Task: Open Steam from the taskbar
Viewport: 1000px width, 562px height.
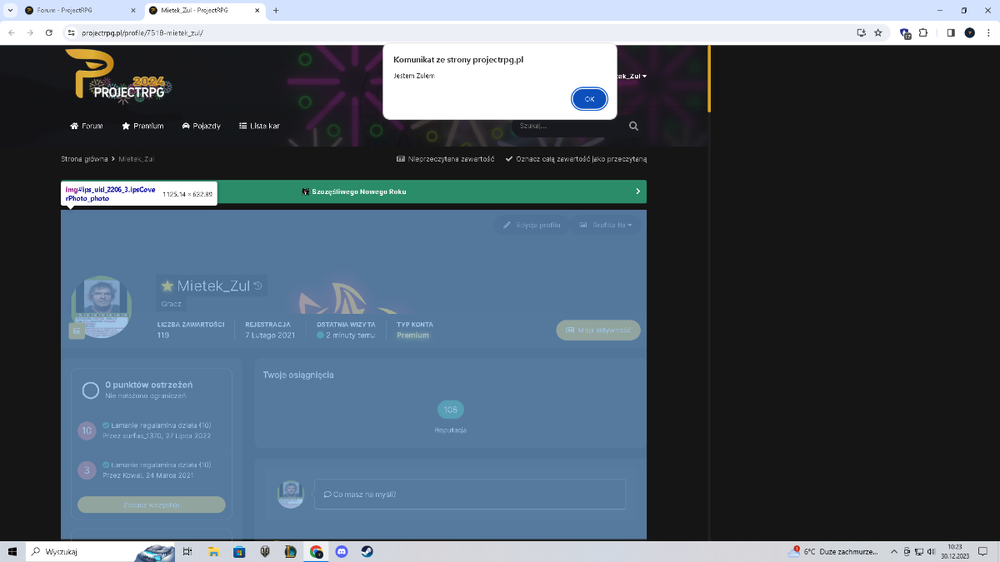Action: coord(367,551)
